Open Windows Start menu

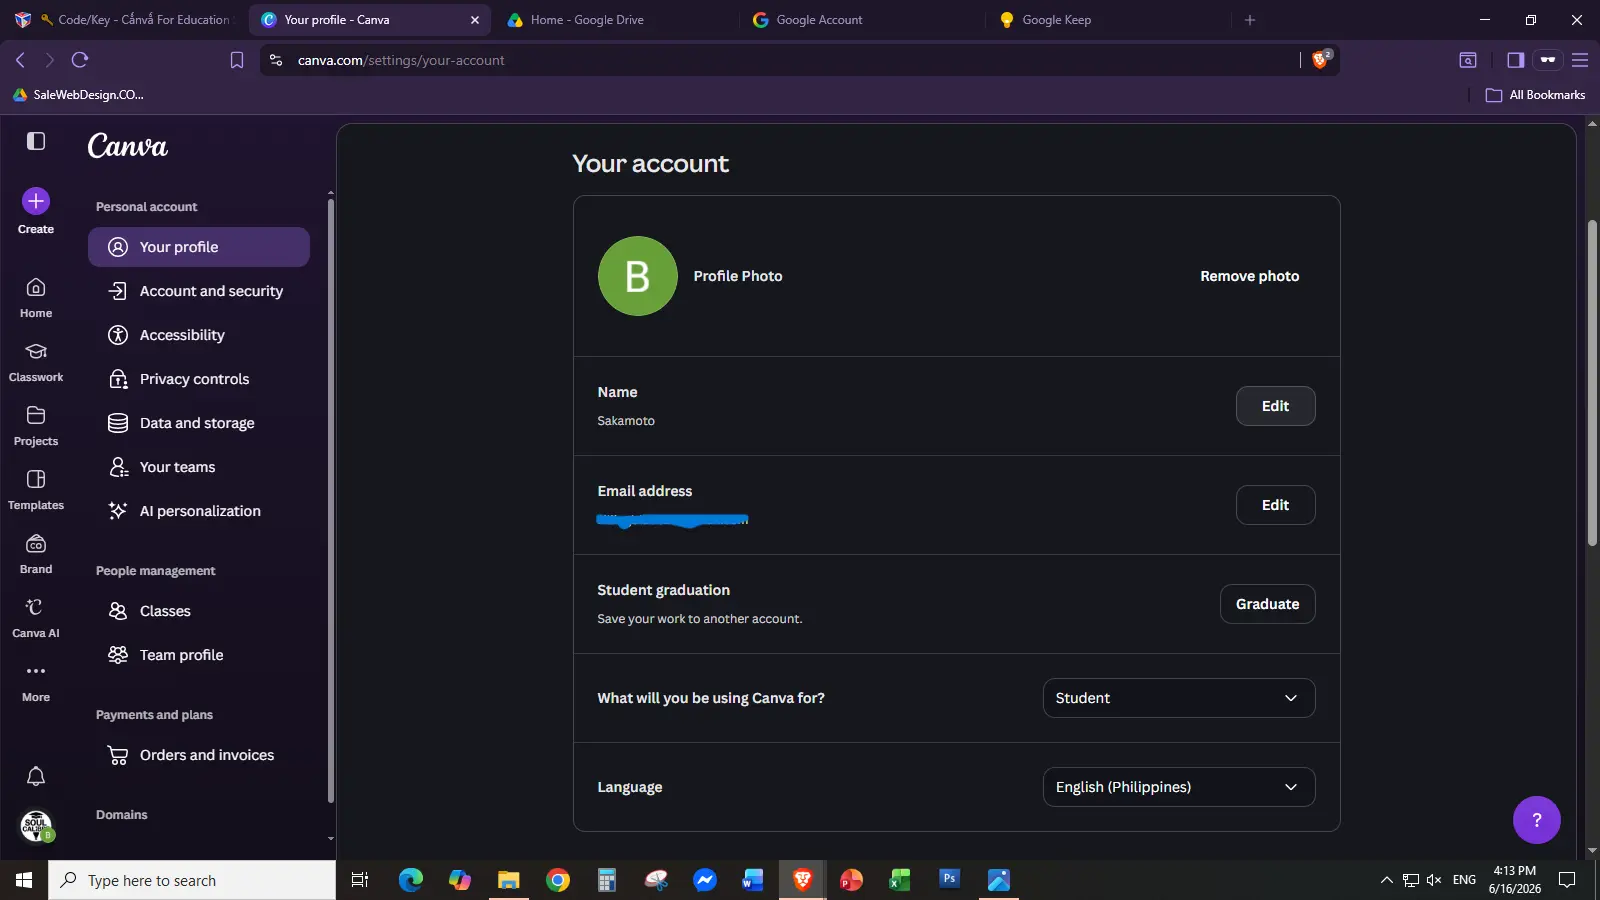(x=24, y=880)
